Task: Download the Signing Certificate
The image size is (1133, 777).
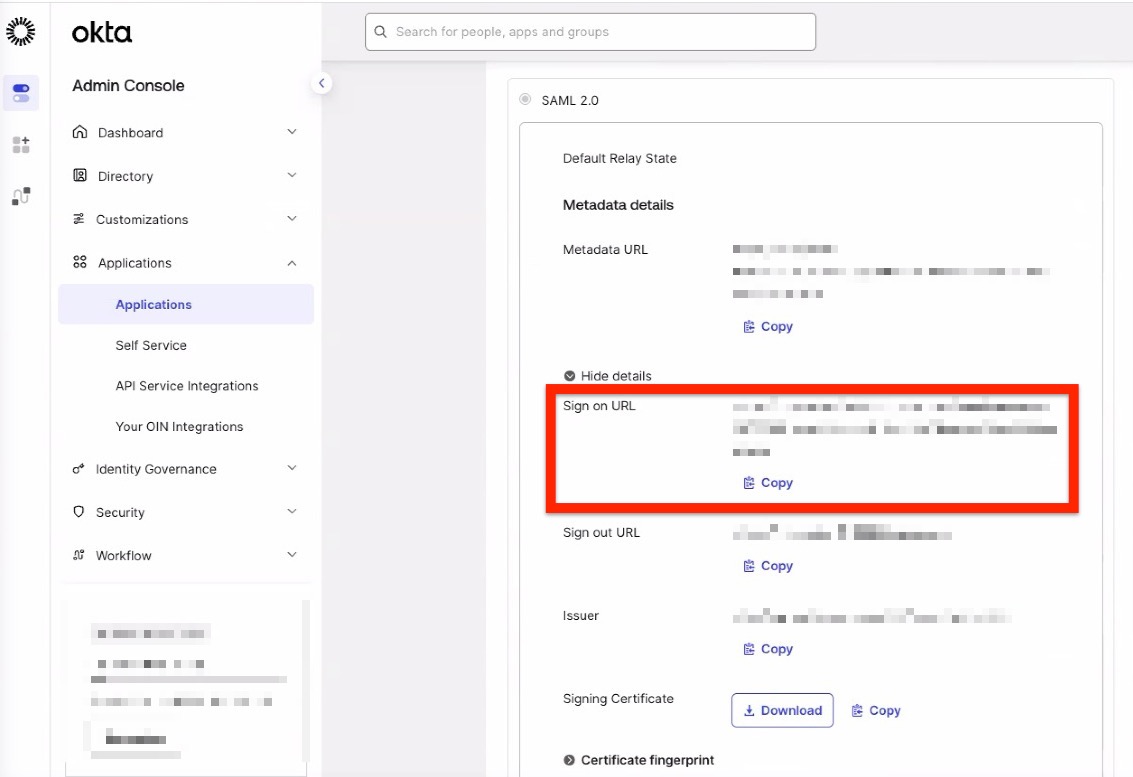Action: 783,711
